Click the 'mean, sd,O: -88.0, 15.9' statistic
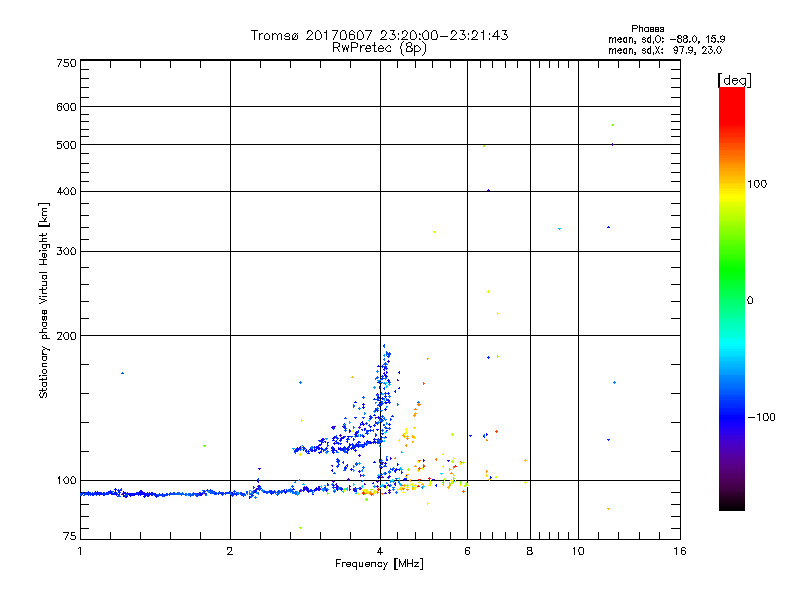 (666, 39)
